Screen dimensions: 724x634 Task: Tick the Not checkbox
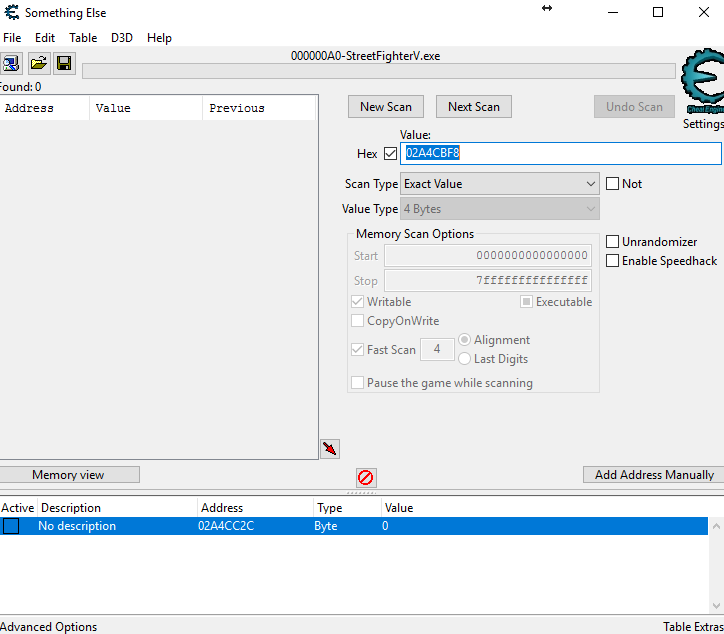click(x=613, y=184)
